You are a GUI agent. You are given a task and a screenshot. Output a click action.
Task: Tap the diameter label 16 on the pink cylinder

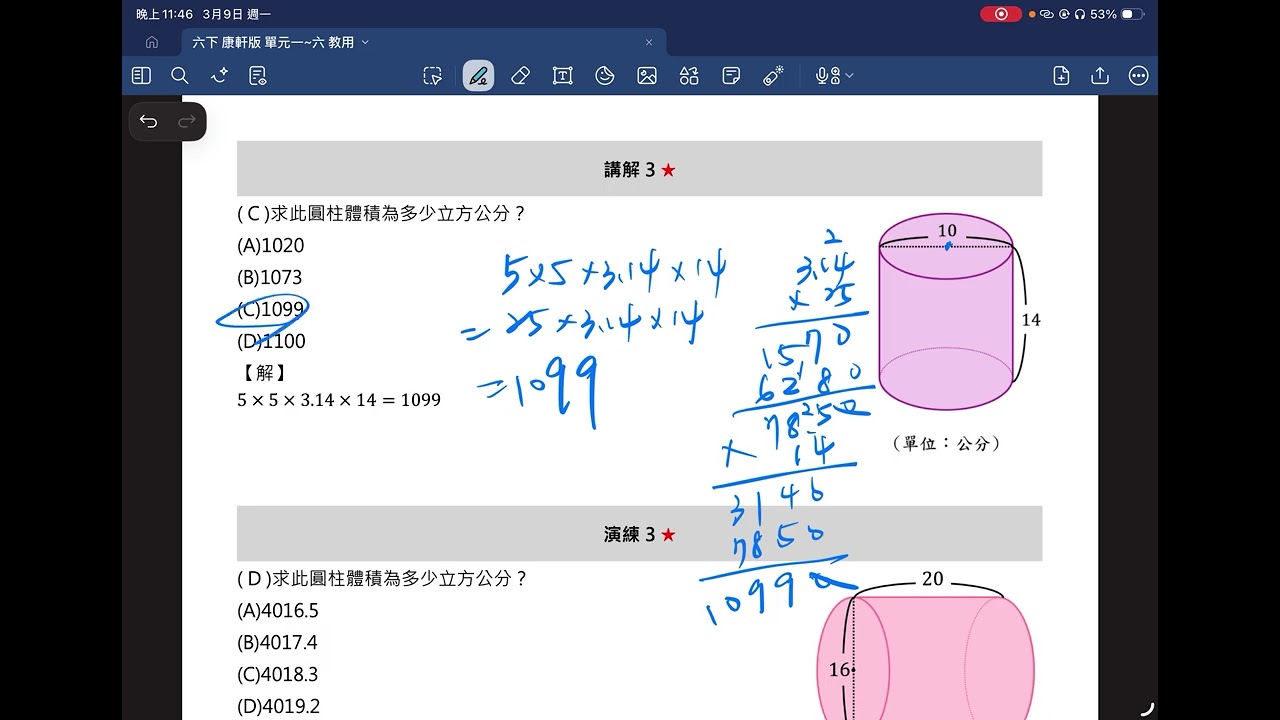(x=839, y=670)
